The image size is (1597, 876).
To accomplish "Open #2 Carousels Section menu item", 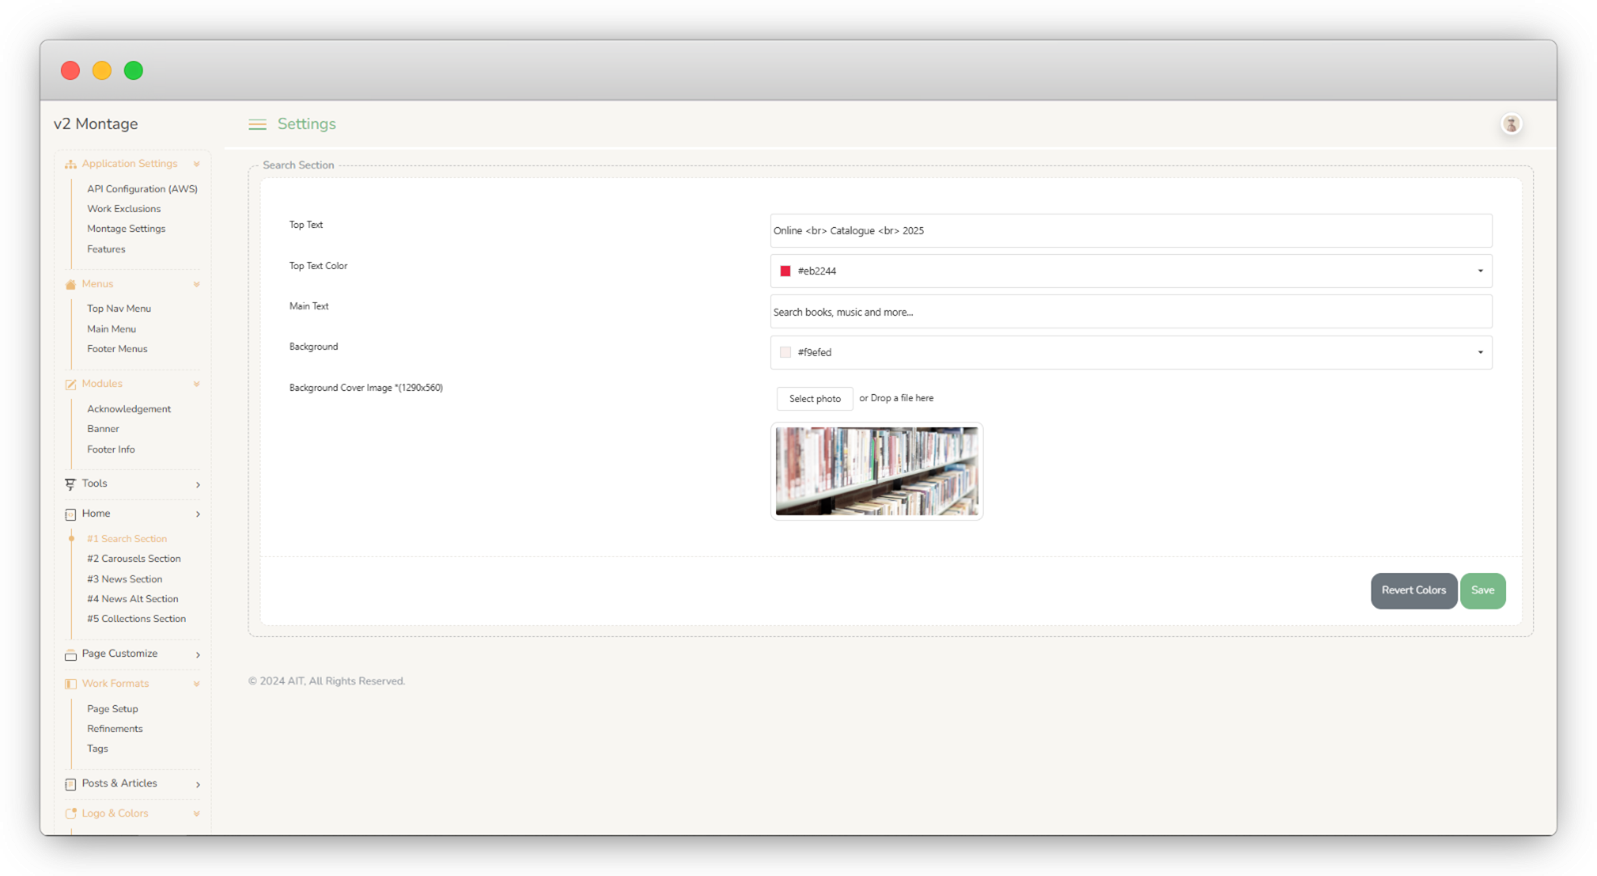I will pos(134,559).
